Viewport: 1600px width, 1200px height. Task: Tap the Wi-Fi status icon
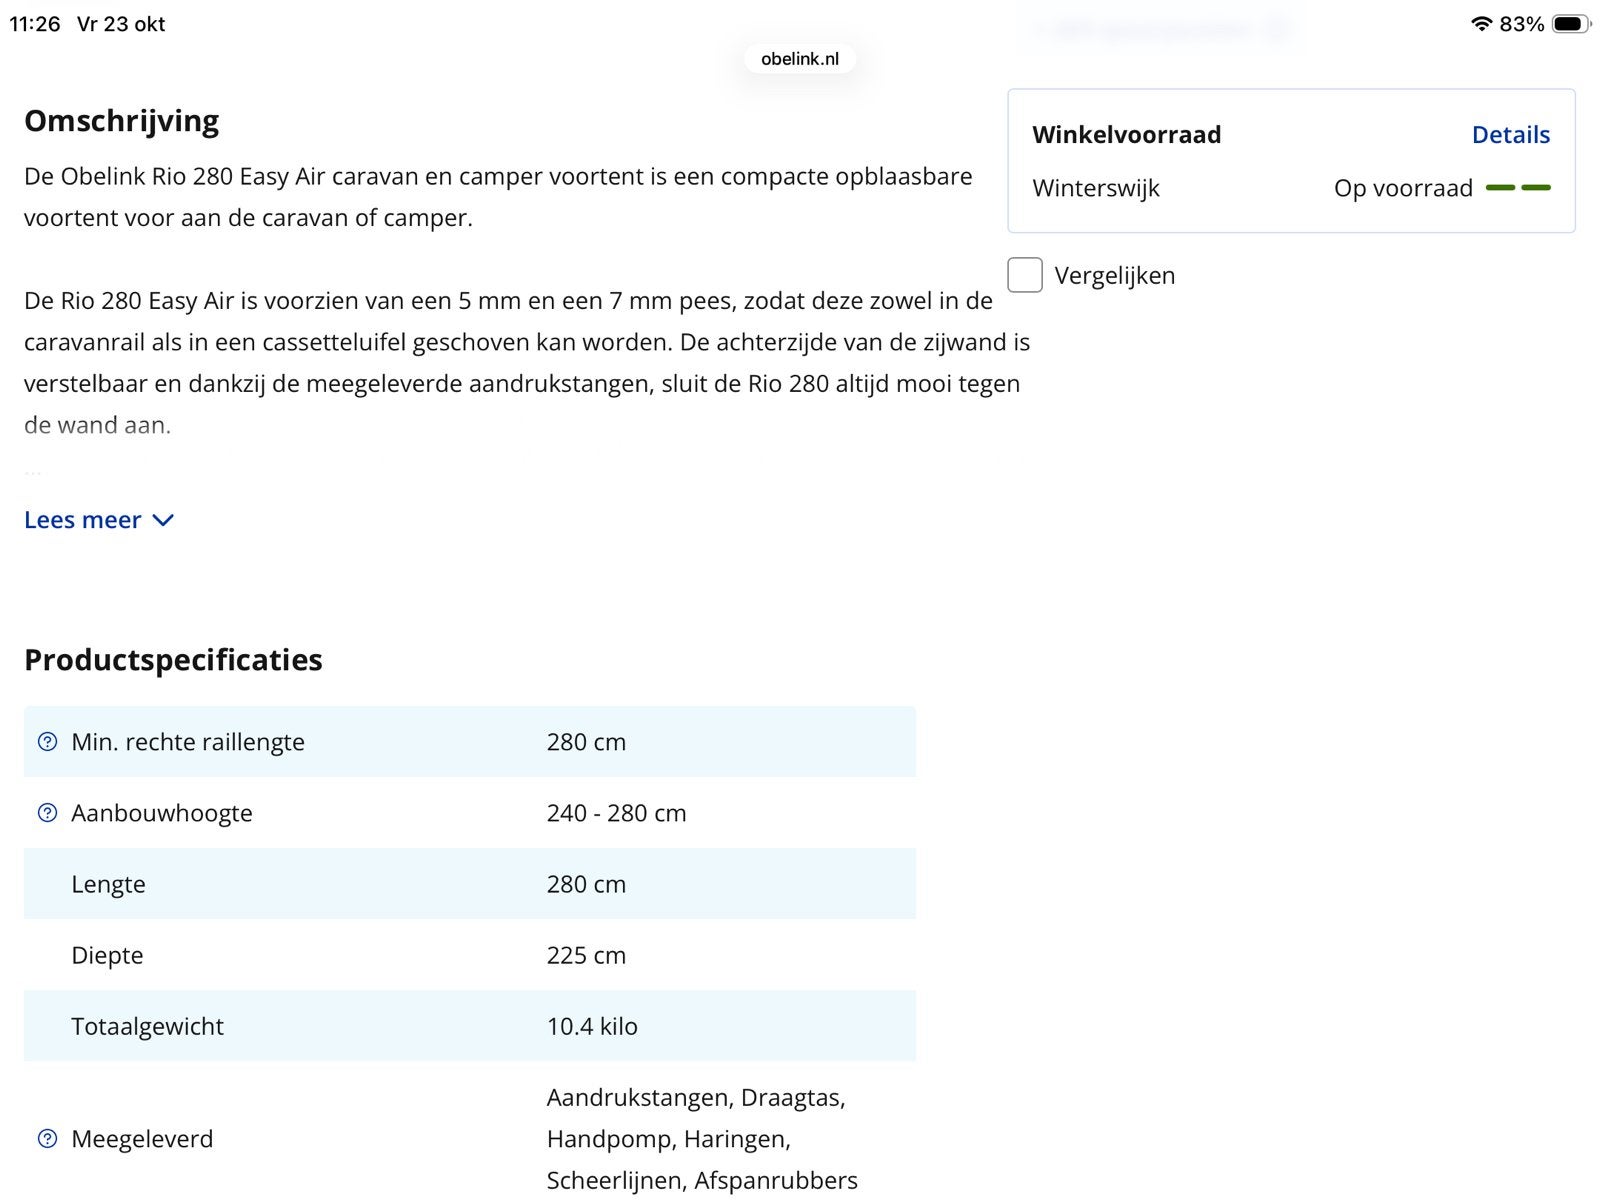pyautogui.click(x=1481, y=24)
